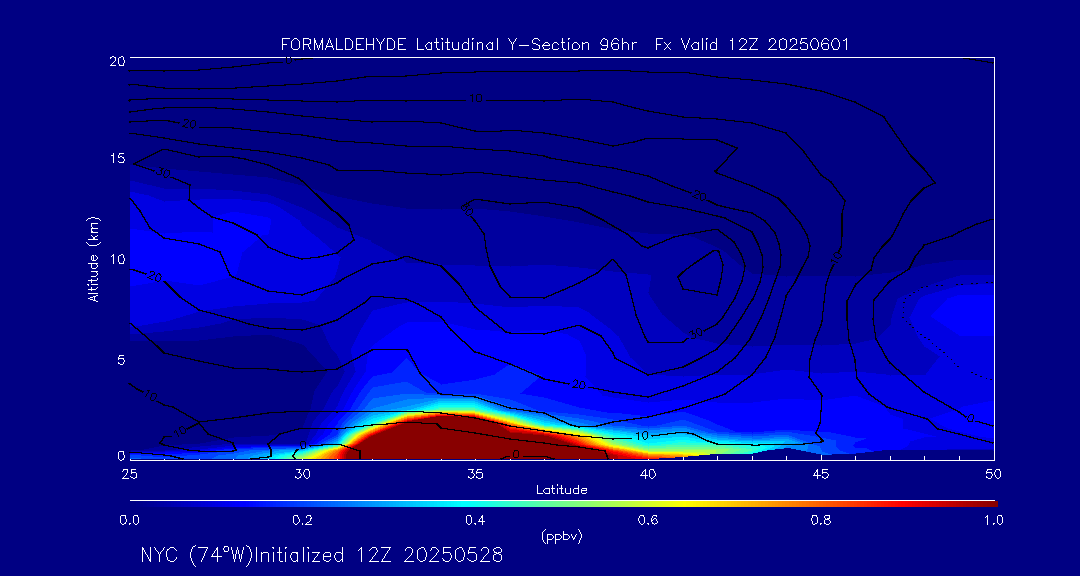The height and width of the screenshot is (576, 1080).
Task: Click the colorbar label "0.0"
Action: pos(129,520)
